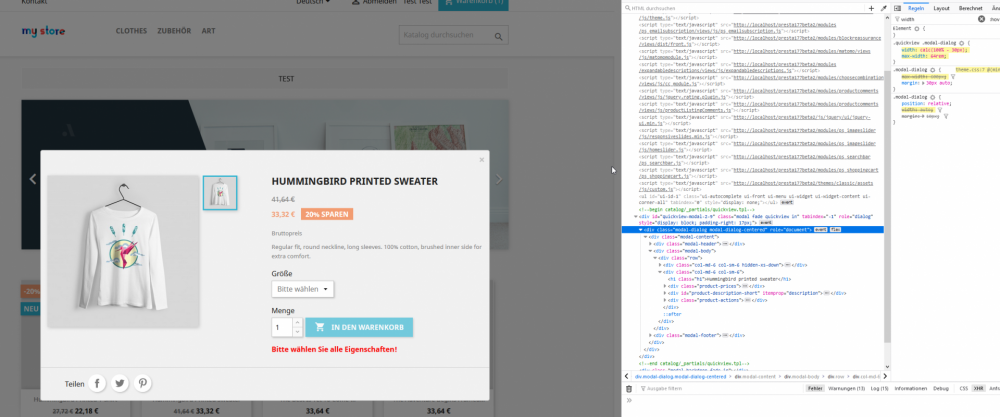1000x417 pixels.
Task: Share the product on Pinterest
Action: tap(142, 383)
